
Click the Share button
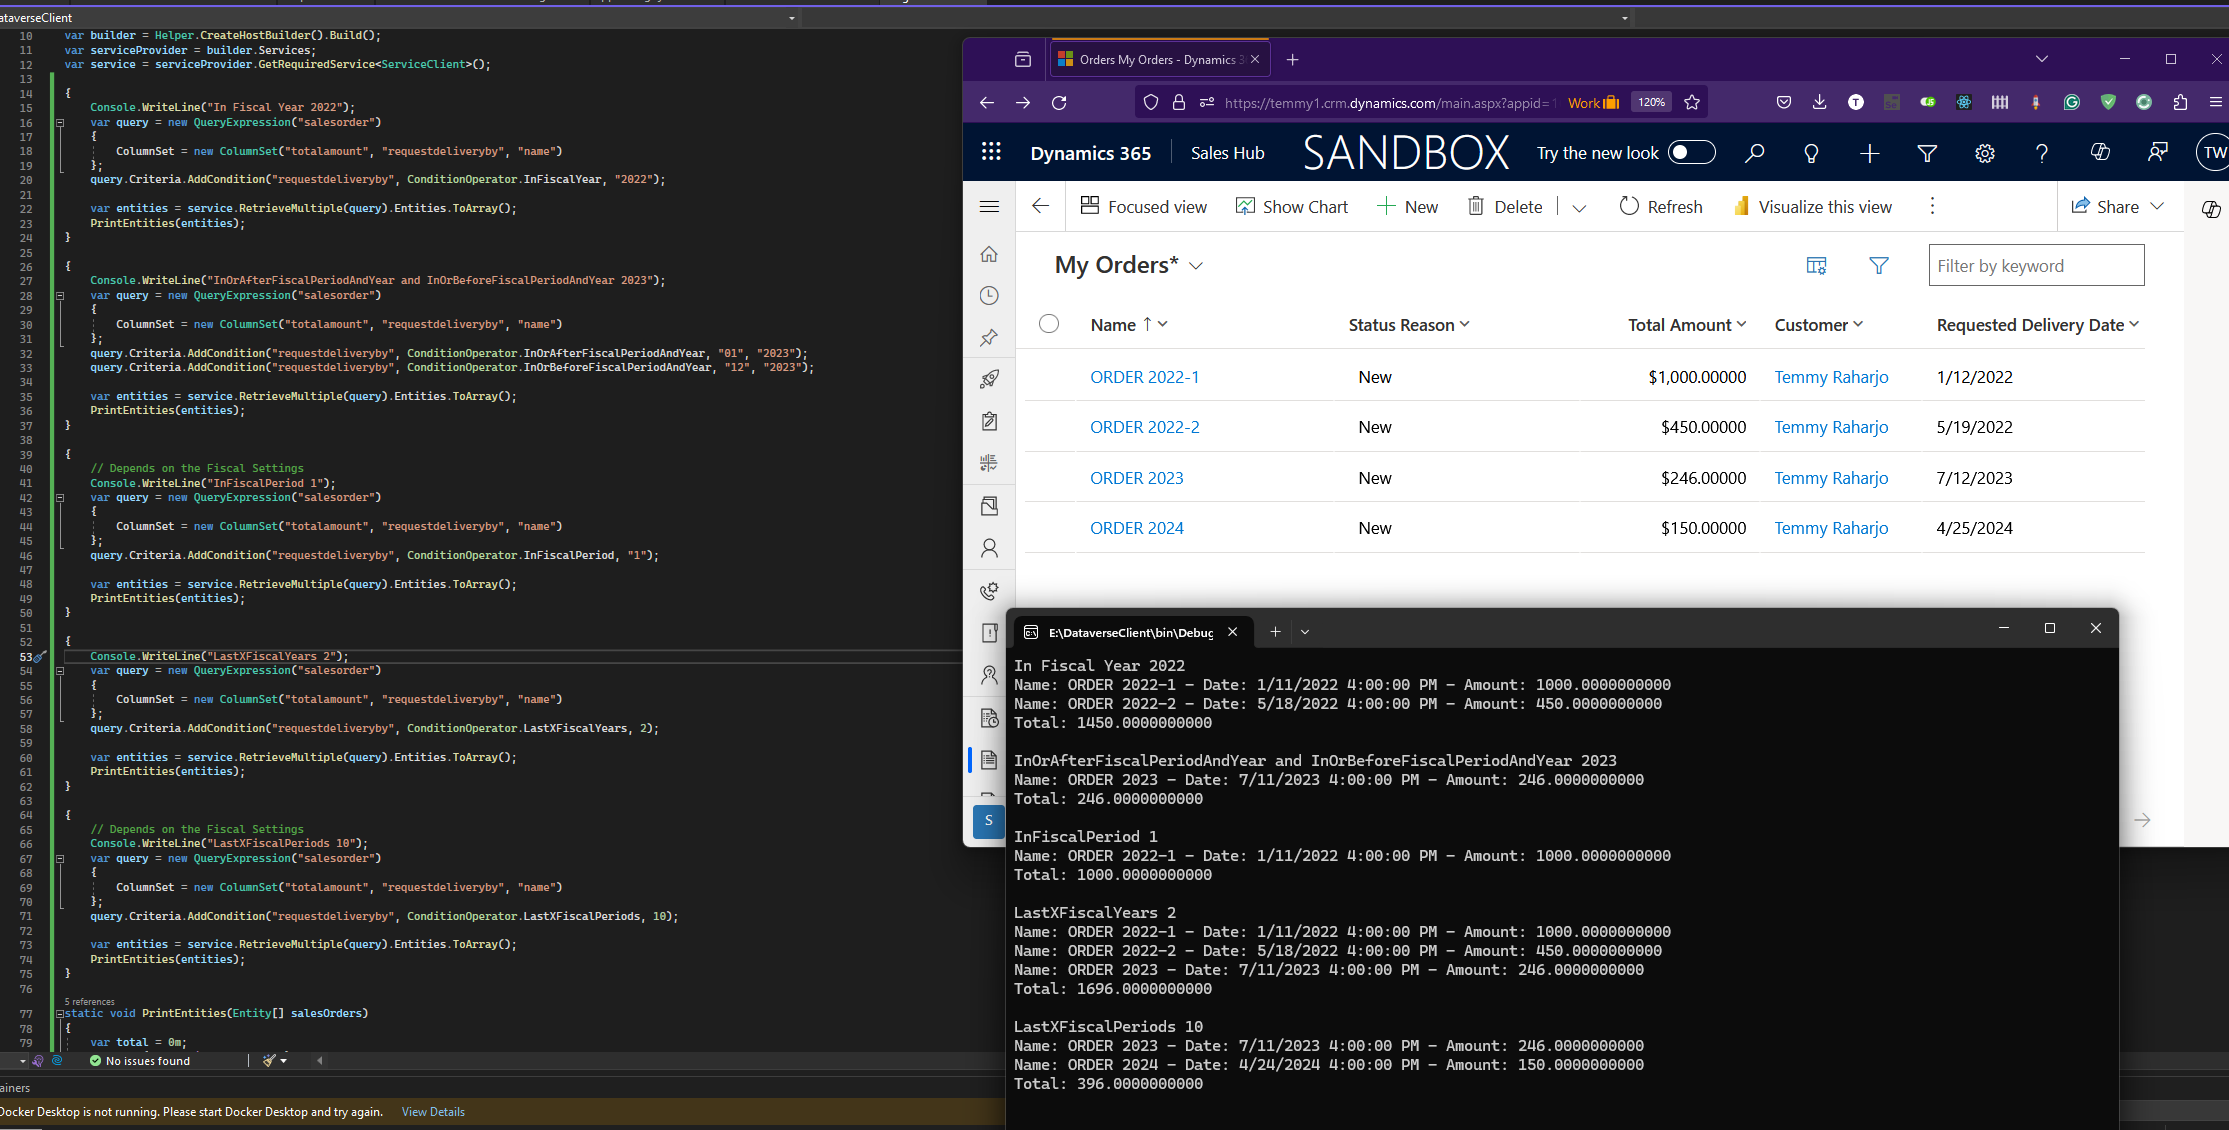tap(2116, 206)
